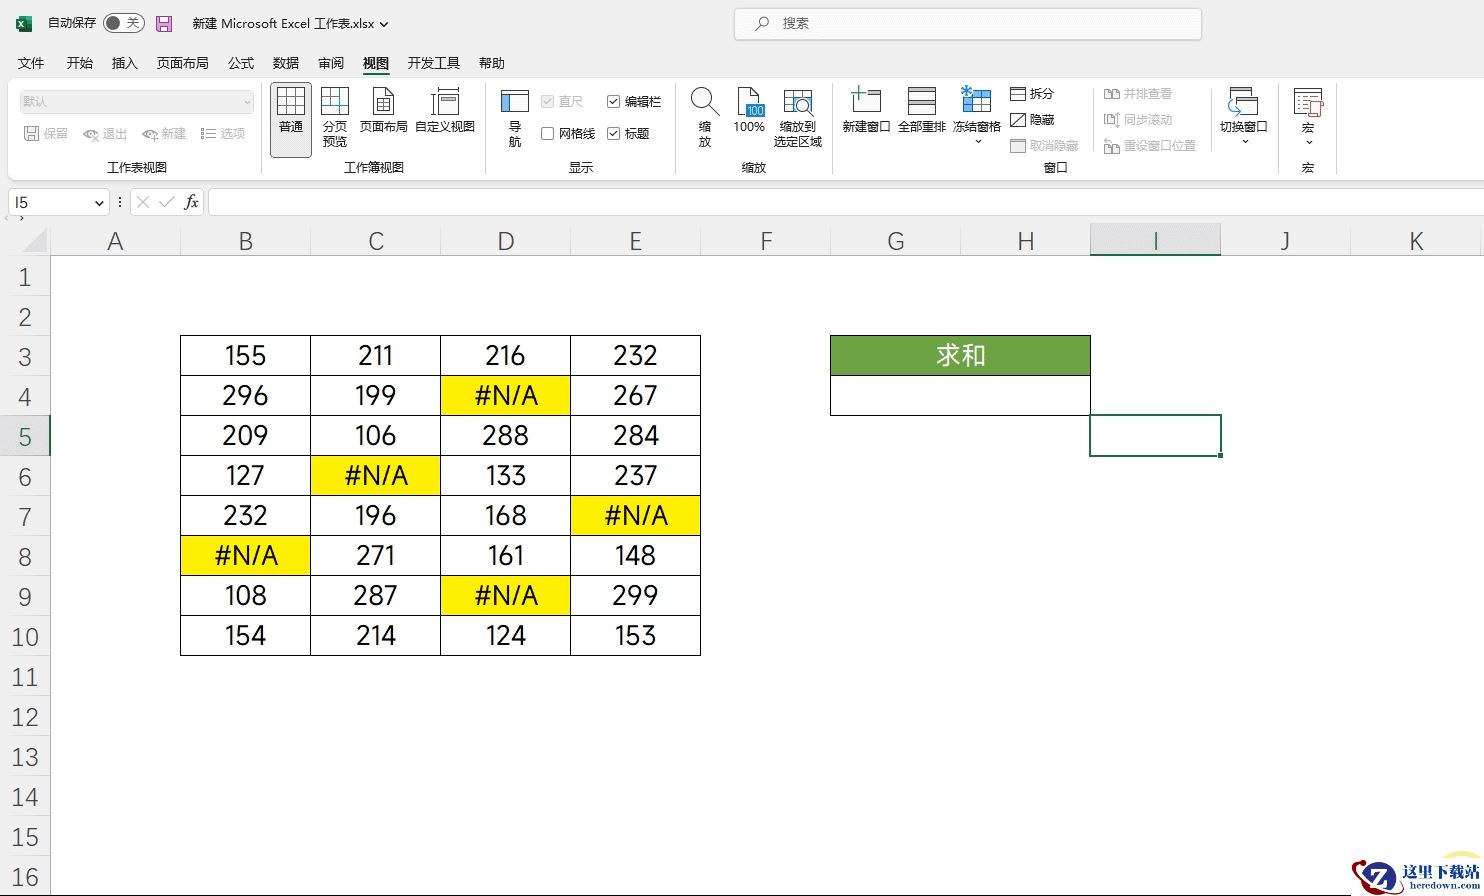Switch to Page Break Preview (分页预览)

[335, 117]
